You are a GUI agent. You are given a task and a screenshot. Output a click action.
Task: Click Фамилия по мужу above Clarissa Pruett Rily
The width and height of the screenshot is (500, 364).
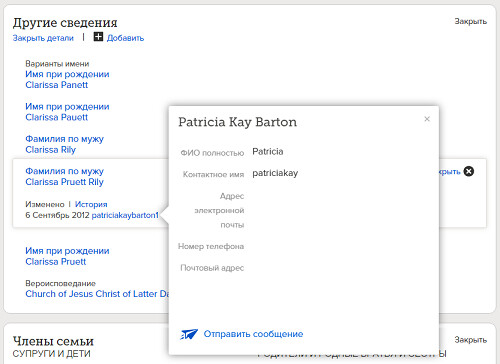tap(65, 171)
